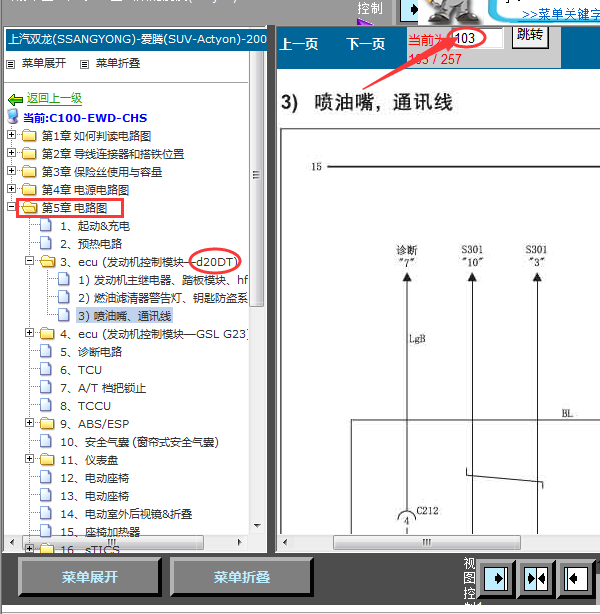The height and width of the screenshot is (614, 600).
Task: Select 2) 燃油滤清器警告灯 entry
Action: (163, 298)
